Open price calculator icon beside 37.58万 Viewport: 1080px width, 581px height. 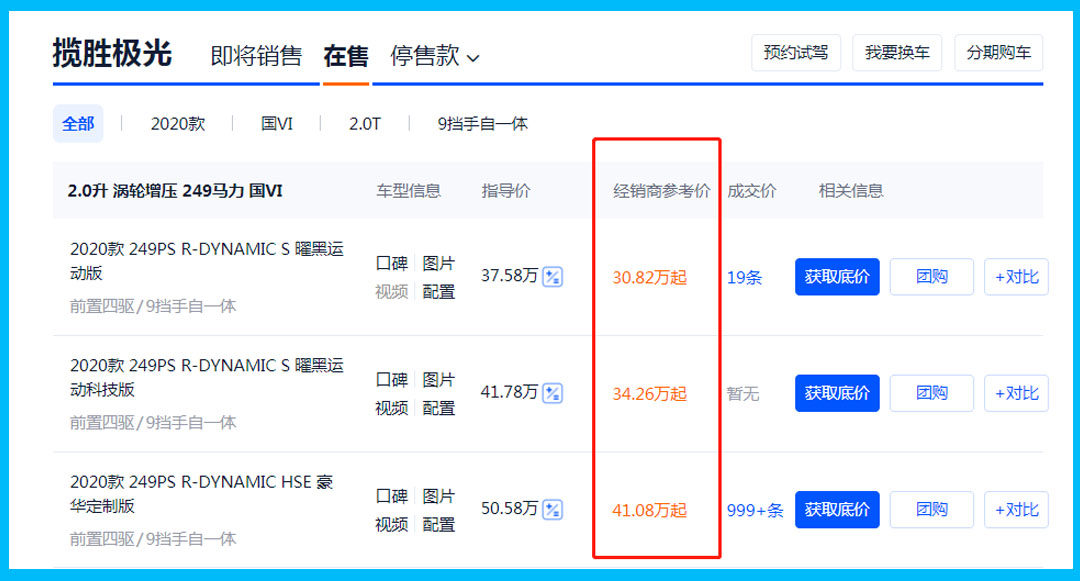click(552, 277)
